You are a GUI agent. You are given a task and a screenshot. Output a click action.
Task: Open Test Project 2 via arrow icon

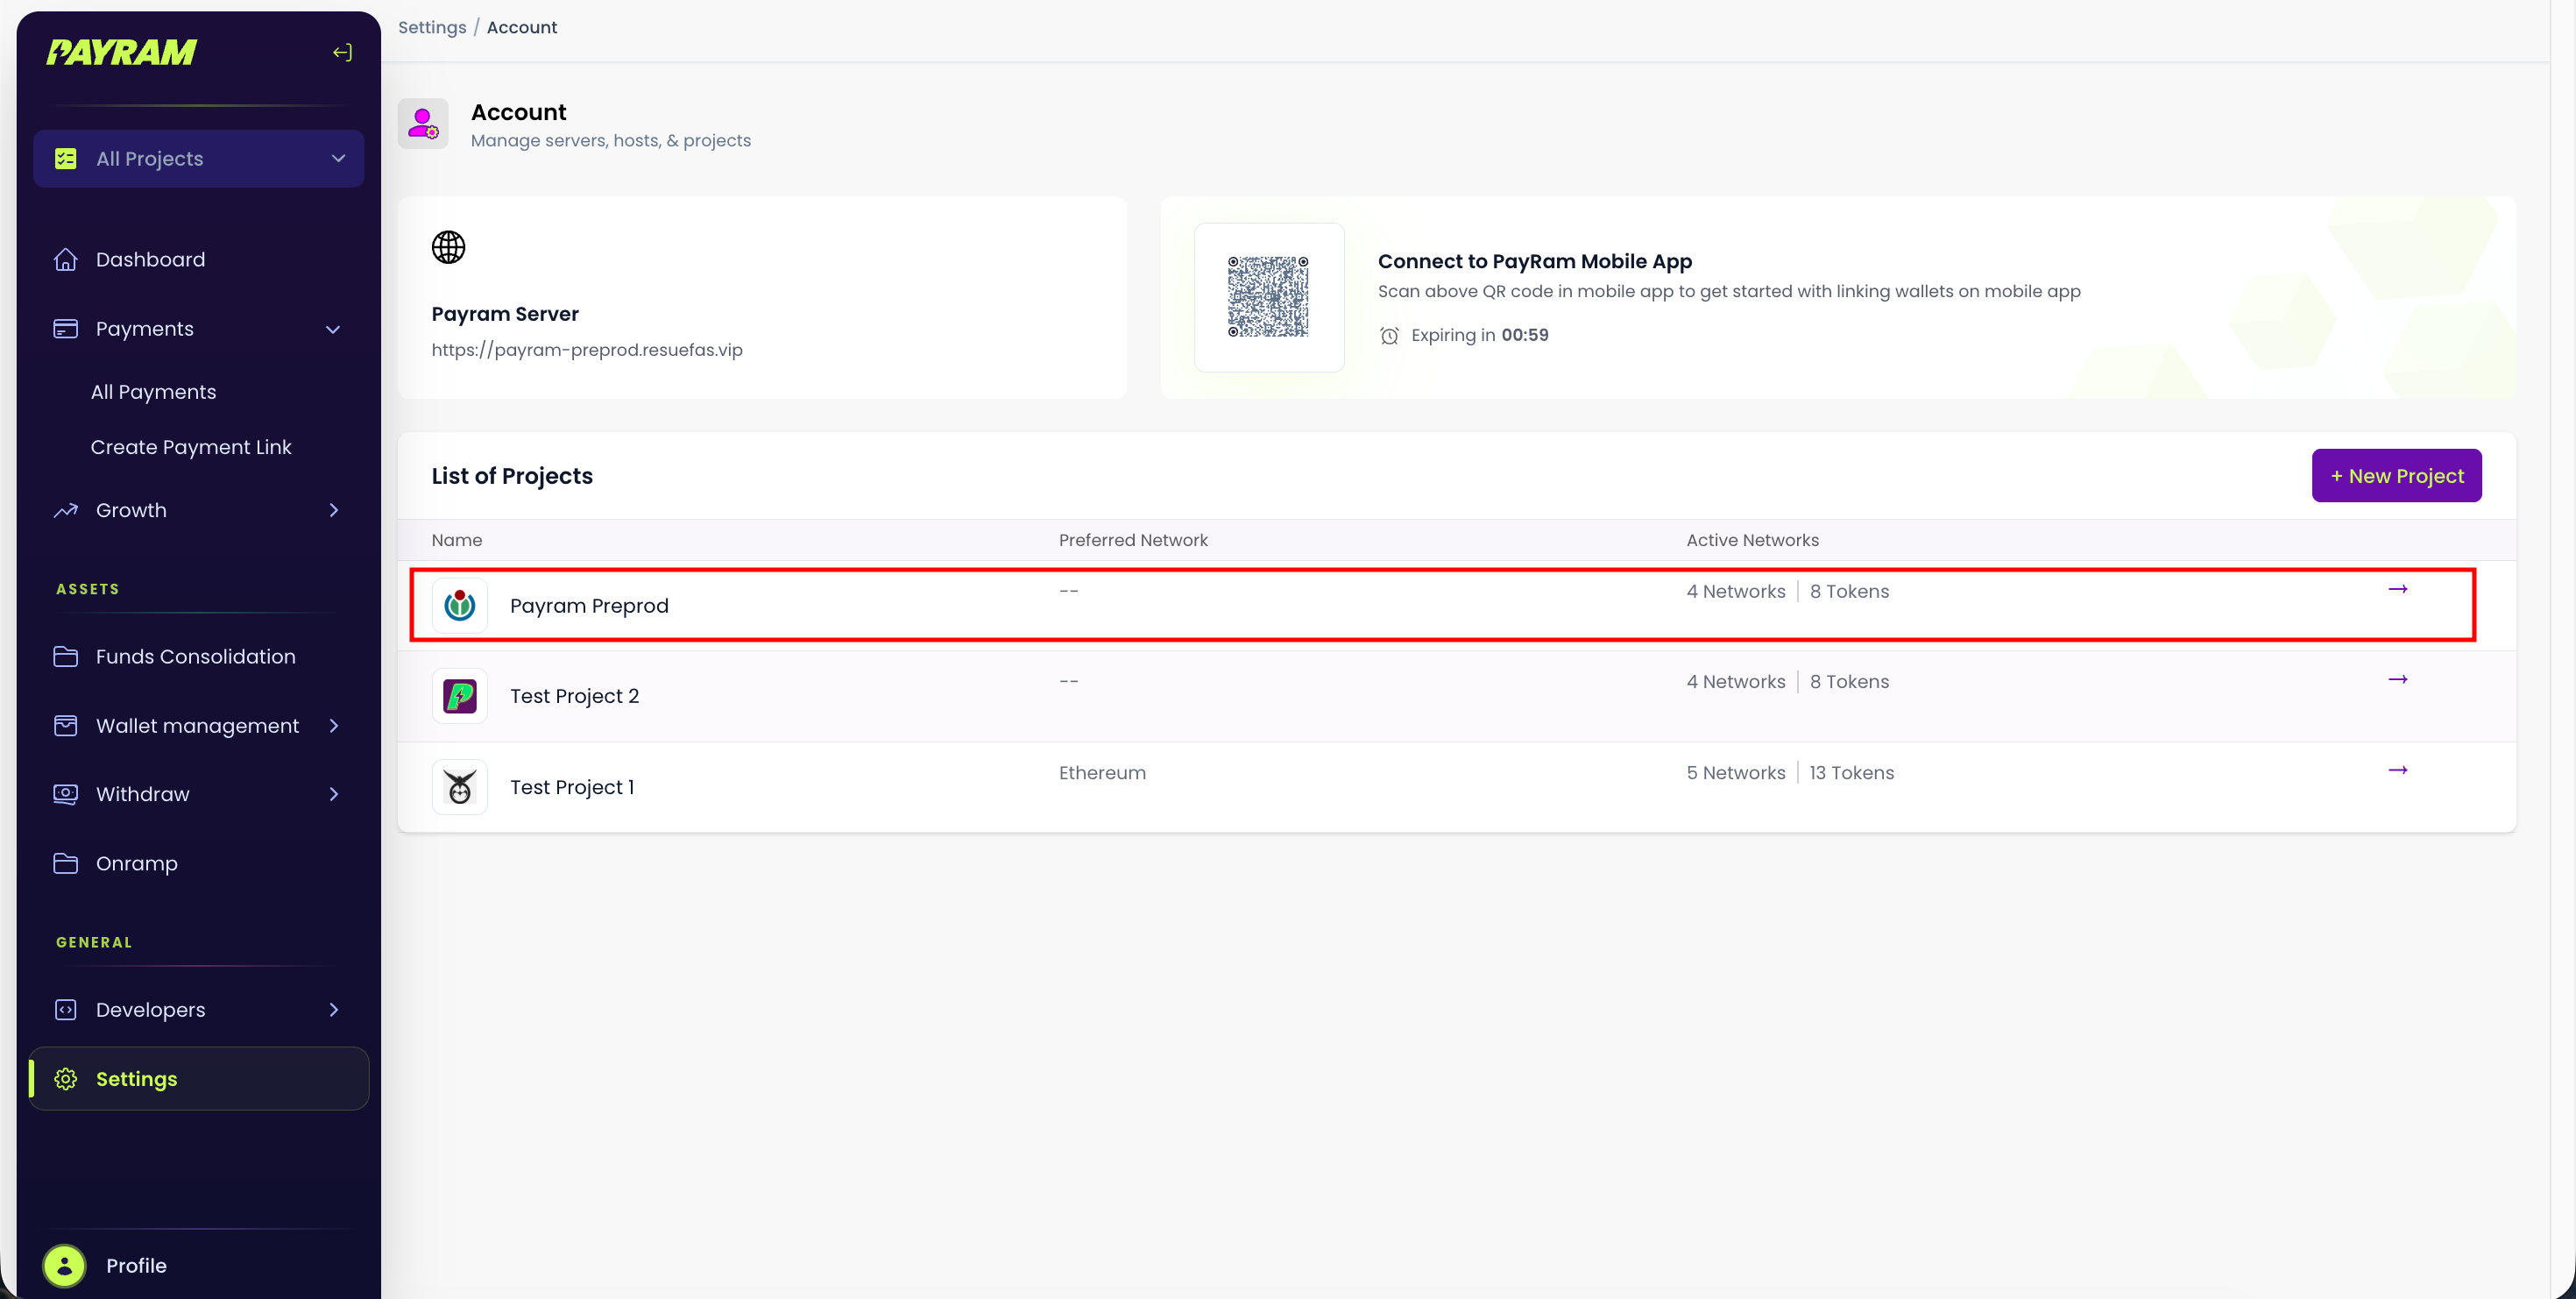pyautogui.click(x=2397, y=680)
